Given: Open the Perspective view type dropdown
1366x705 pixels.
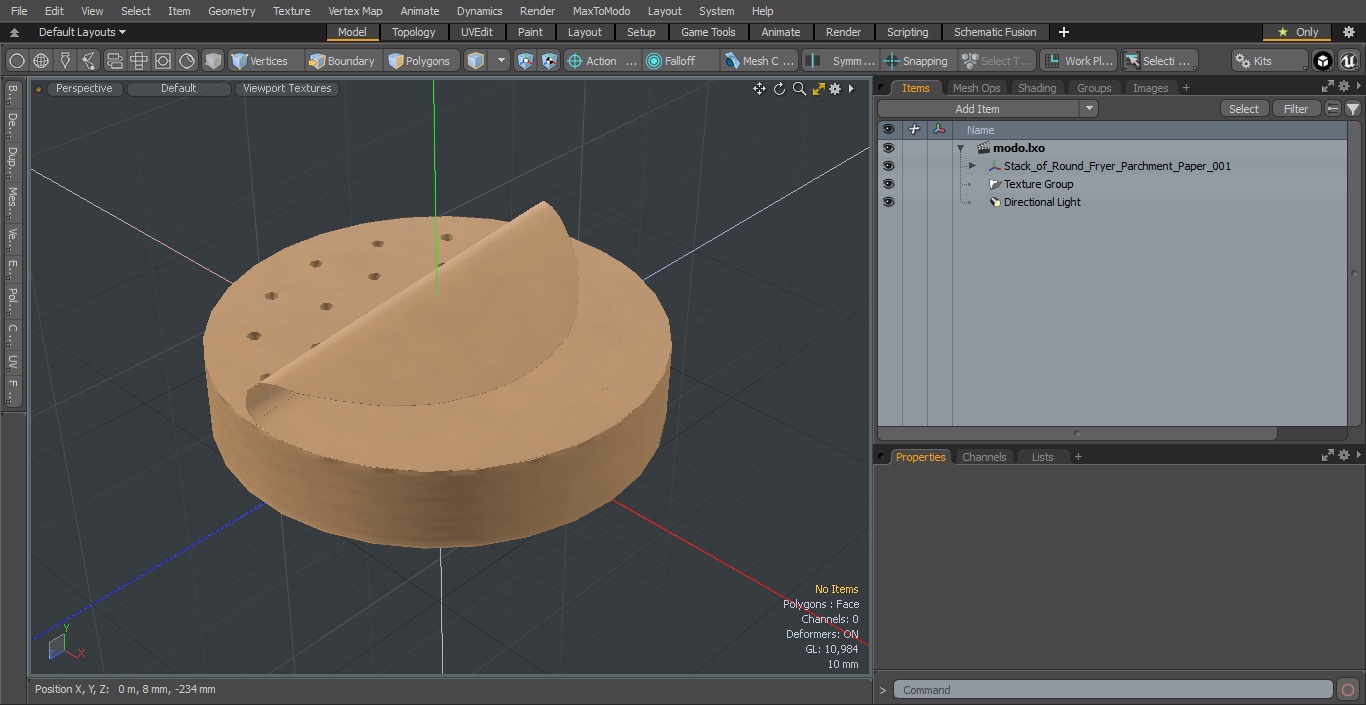Looking at the screenshot, I should (x=84, y=88).
